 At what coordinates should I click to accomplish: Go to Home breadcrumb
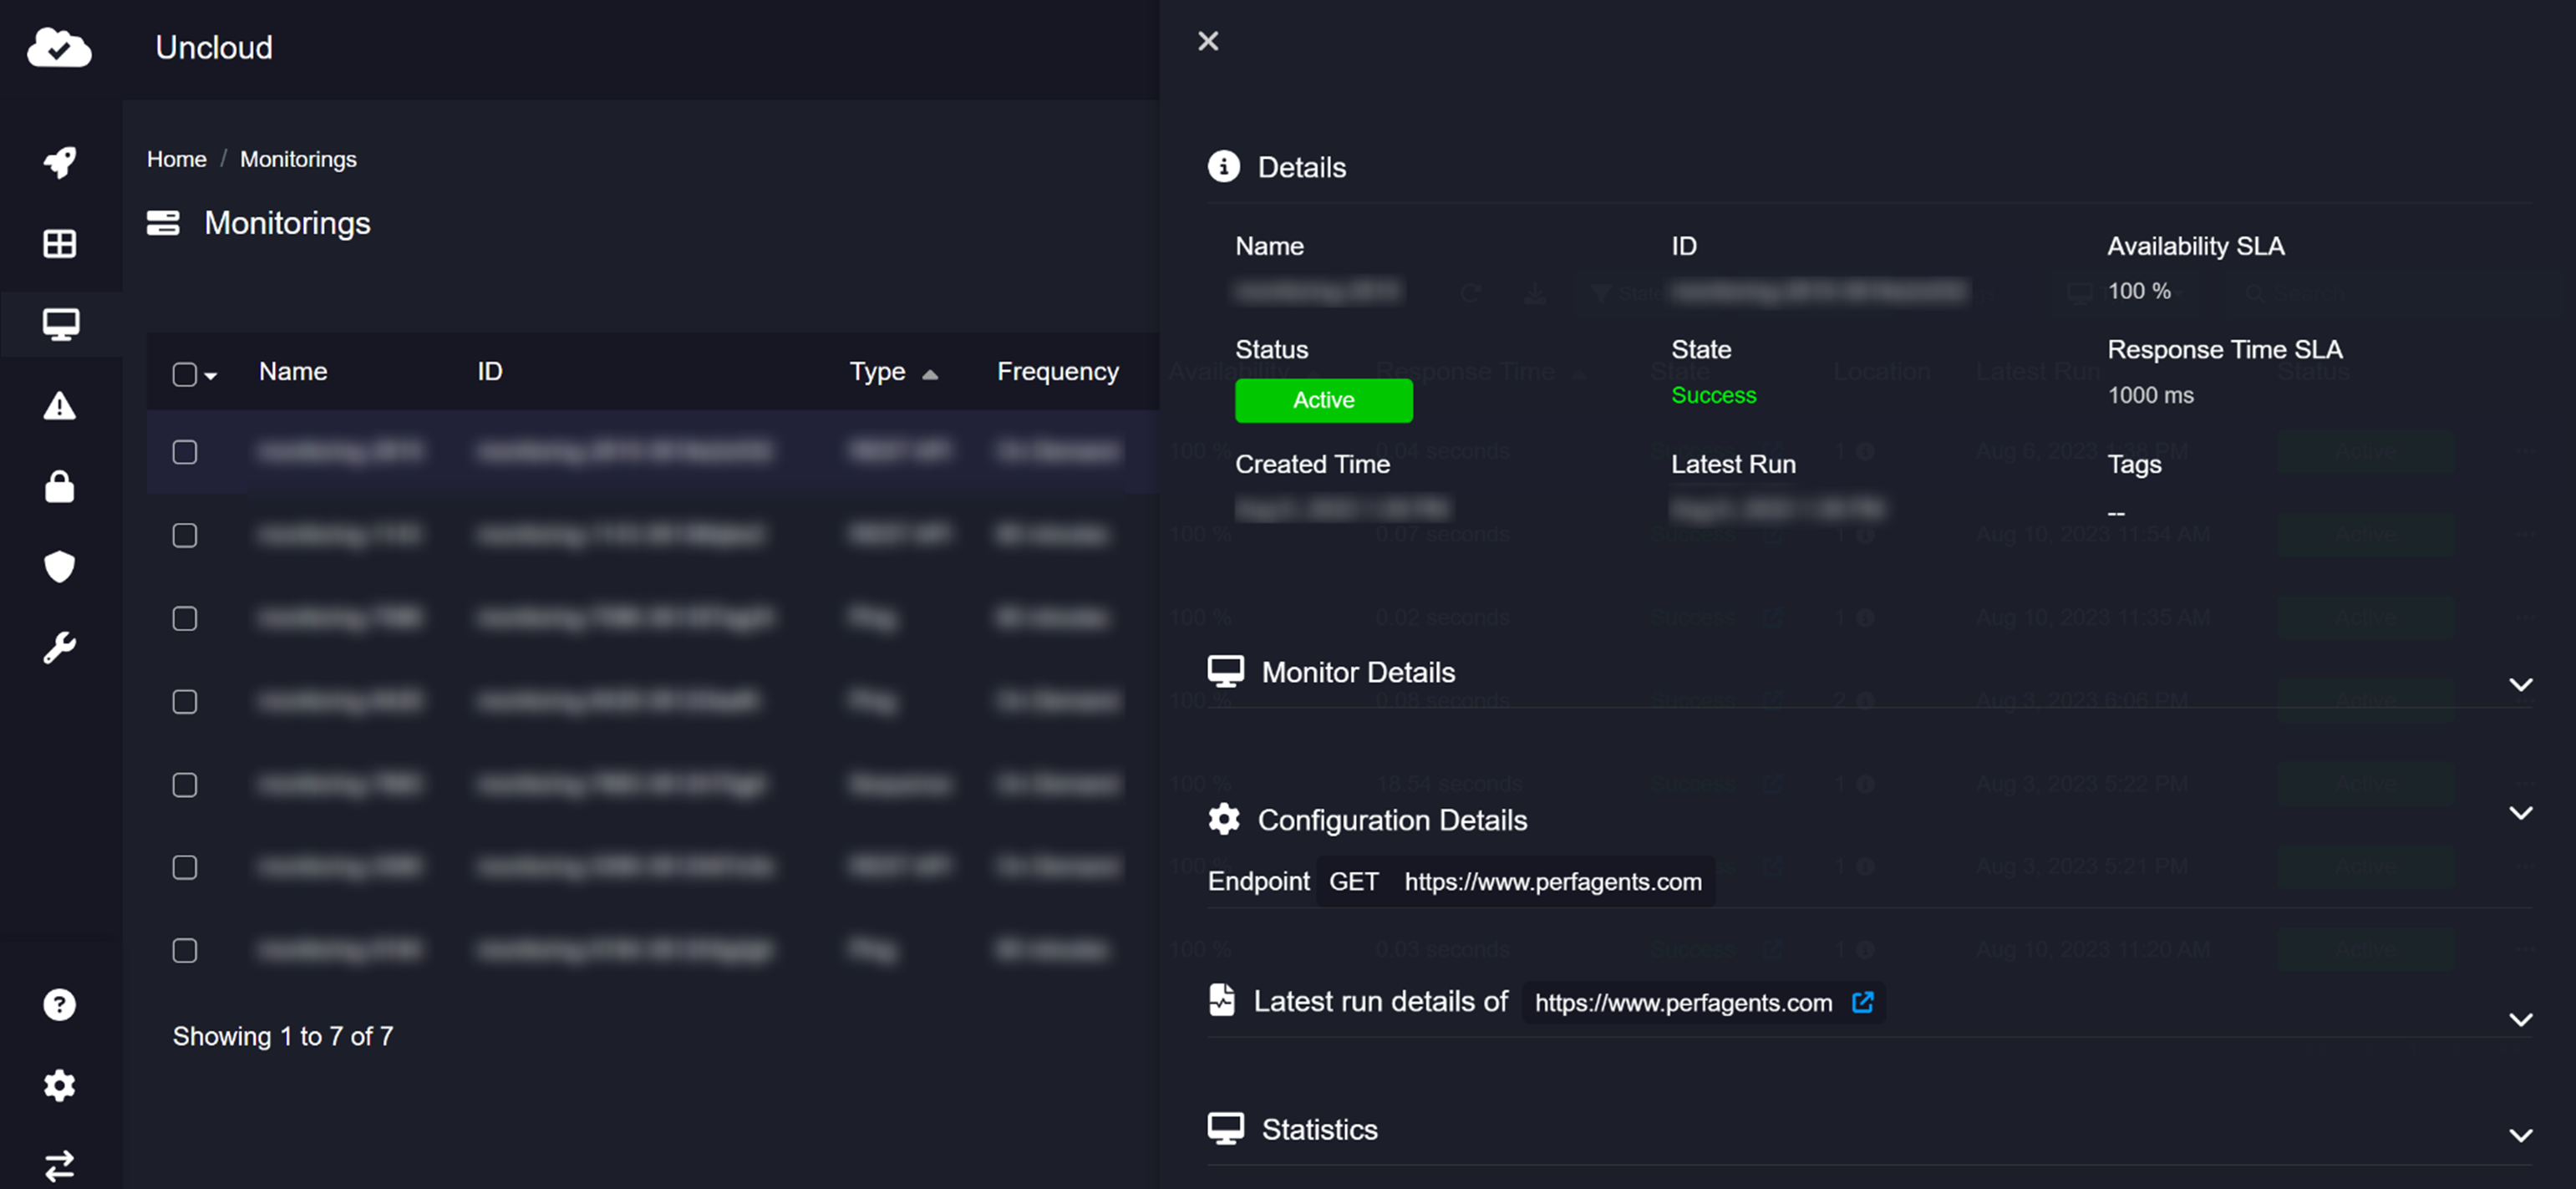tap(176, 159)
